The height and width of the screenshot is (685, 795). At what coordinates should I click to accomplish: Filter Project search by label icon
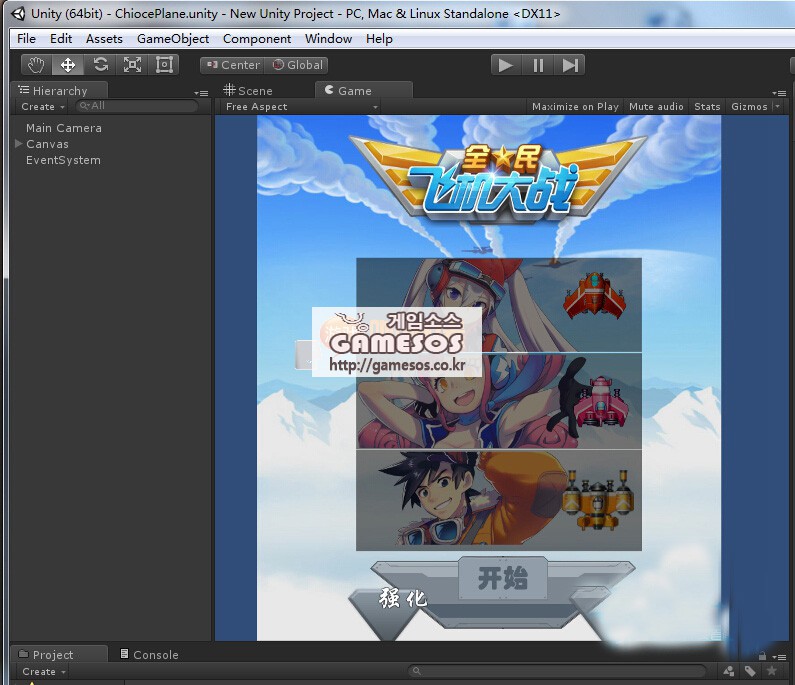(750, 671)
